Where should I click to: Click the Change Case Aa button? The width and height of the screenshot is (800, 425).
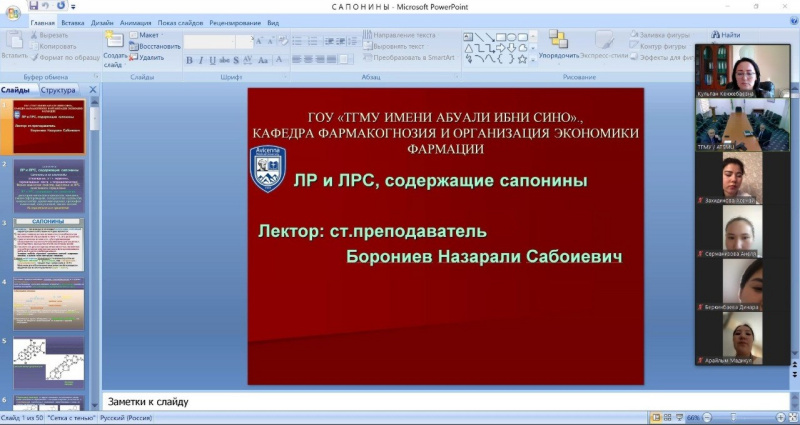coord(263,60)
